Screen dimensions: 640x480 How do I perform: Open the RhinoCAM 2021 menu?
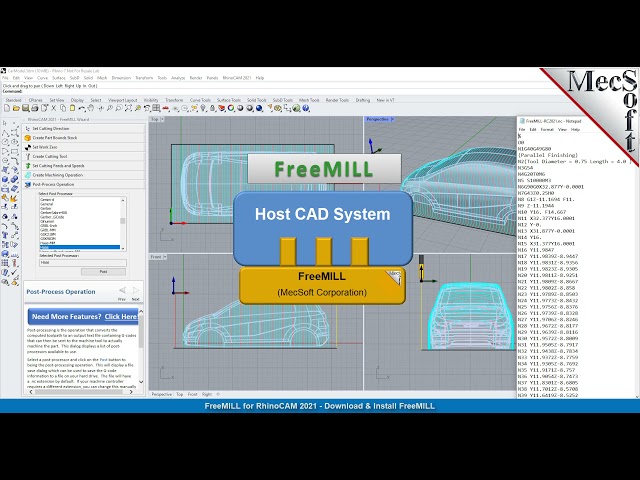point(237,78)
